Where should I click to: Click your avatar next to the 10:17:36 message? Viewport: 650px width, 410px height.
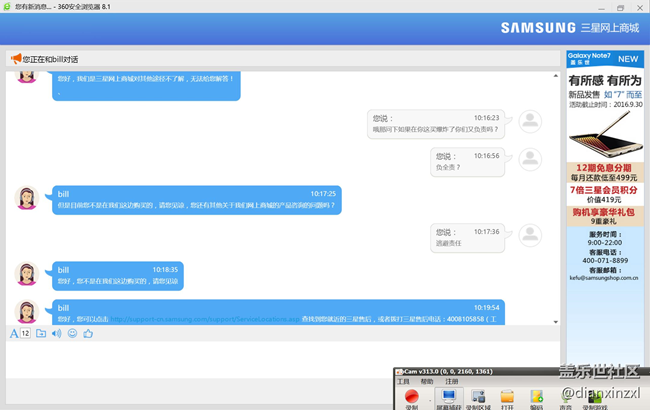[530, 235]
